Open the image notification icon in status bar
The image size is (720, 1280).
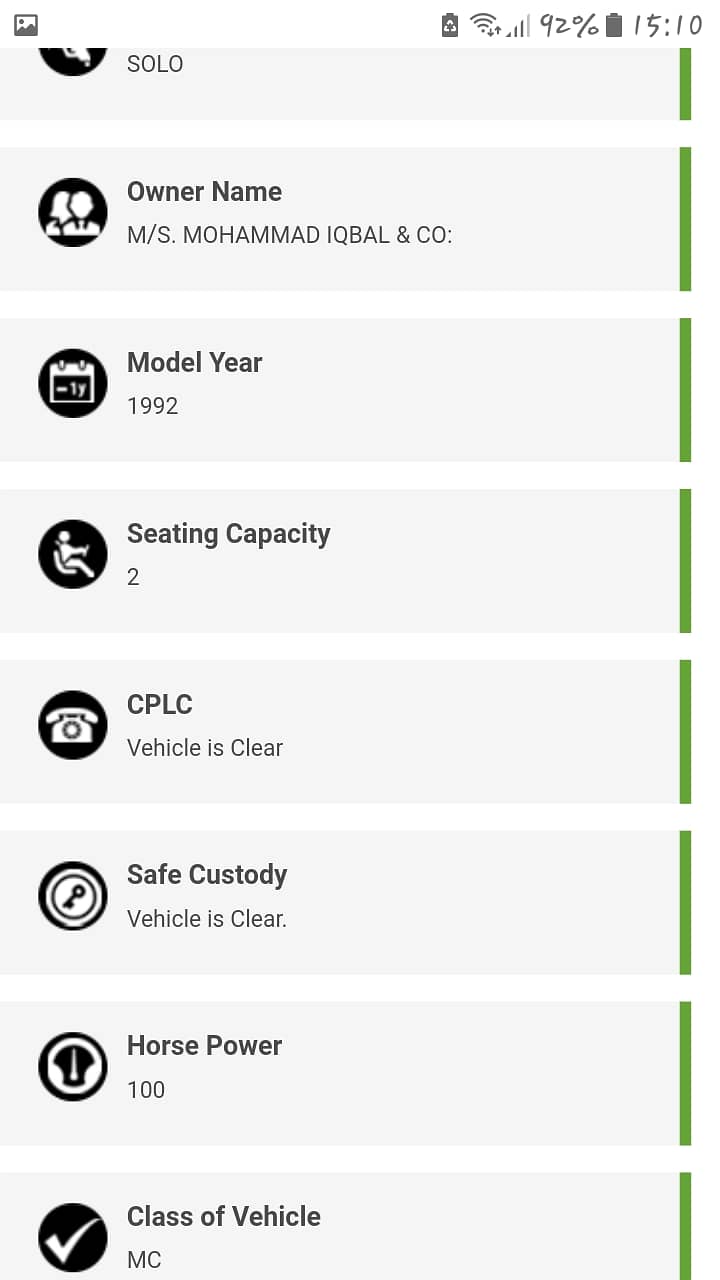27,25
